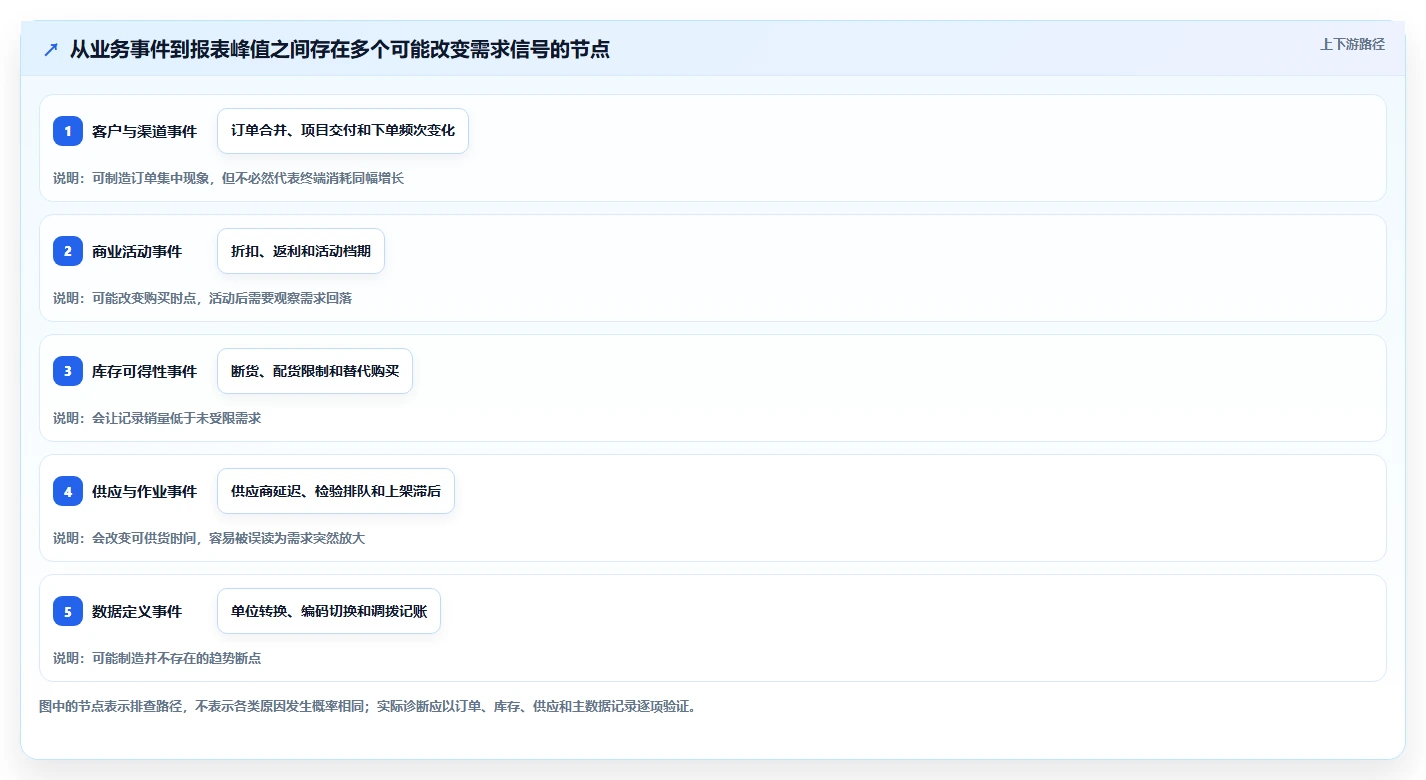Select the number 3 badge for 库存可得性事件
This screenshot has width=1426, height=780.
pos(68,371)
